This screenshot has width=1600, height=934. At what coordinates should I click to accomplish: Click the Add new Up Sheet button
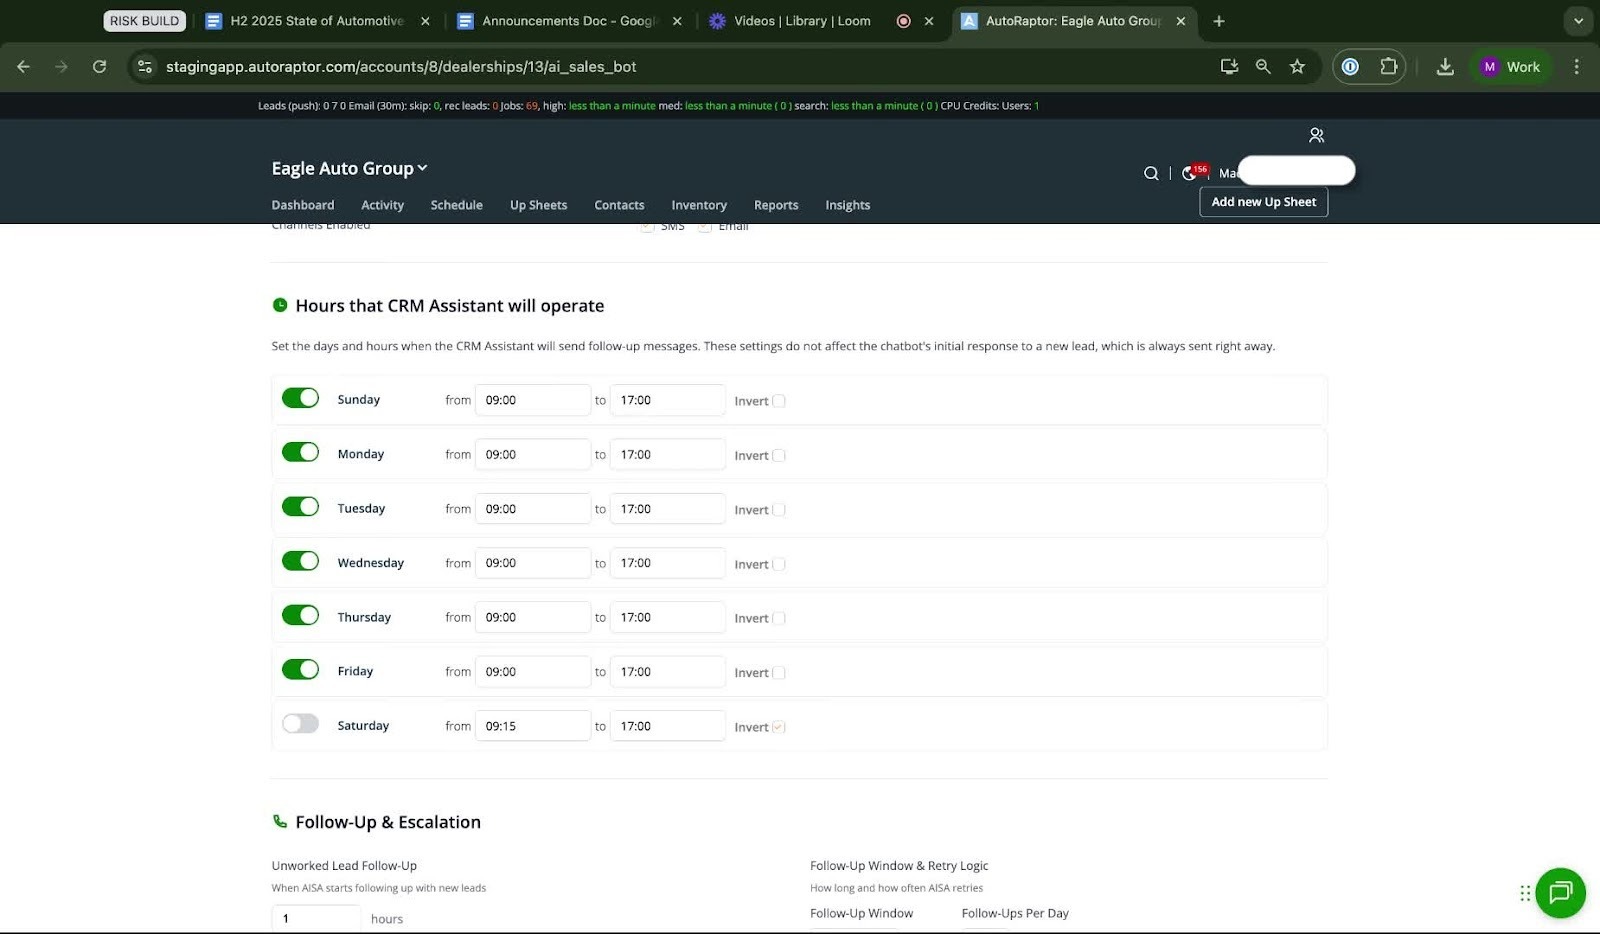(1263, 202)
